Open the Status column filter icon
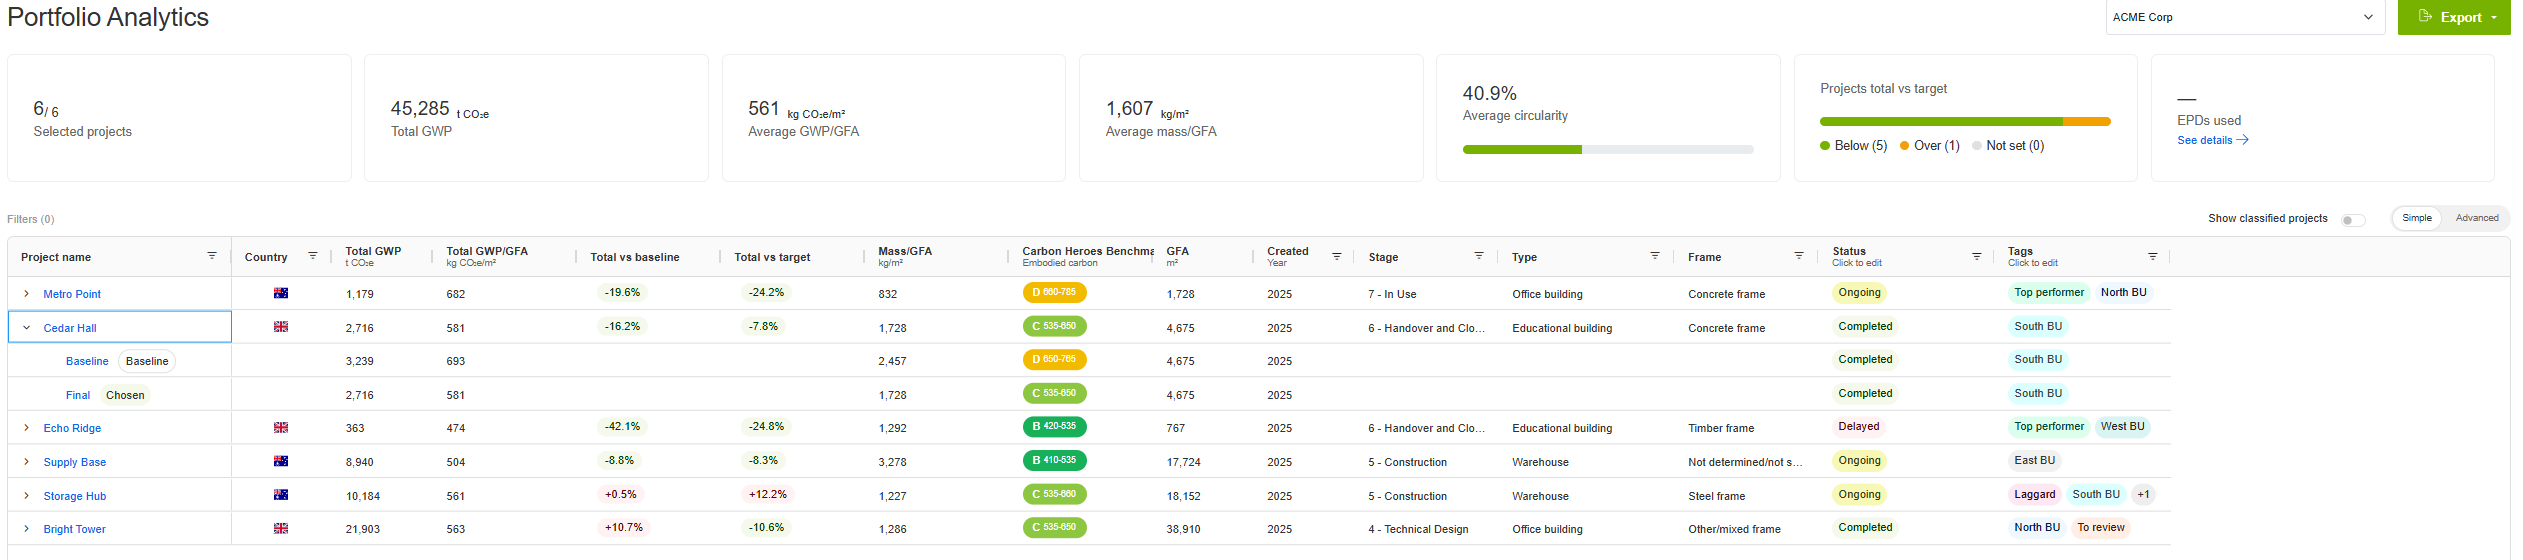The height and width of the screenshot is (560, 2523). tap(1977, 257)
